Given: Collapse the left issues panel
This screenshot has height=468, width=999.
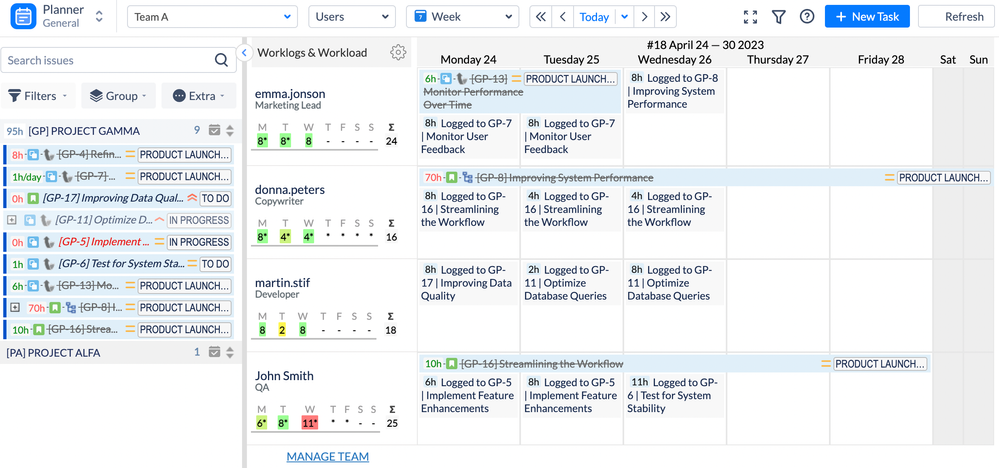Looking at the screenshot, I should tap(245, 53).
